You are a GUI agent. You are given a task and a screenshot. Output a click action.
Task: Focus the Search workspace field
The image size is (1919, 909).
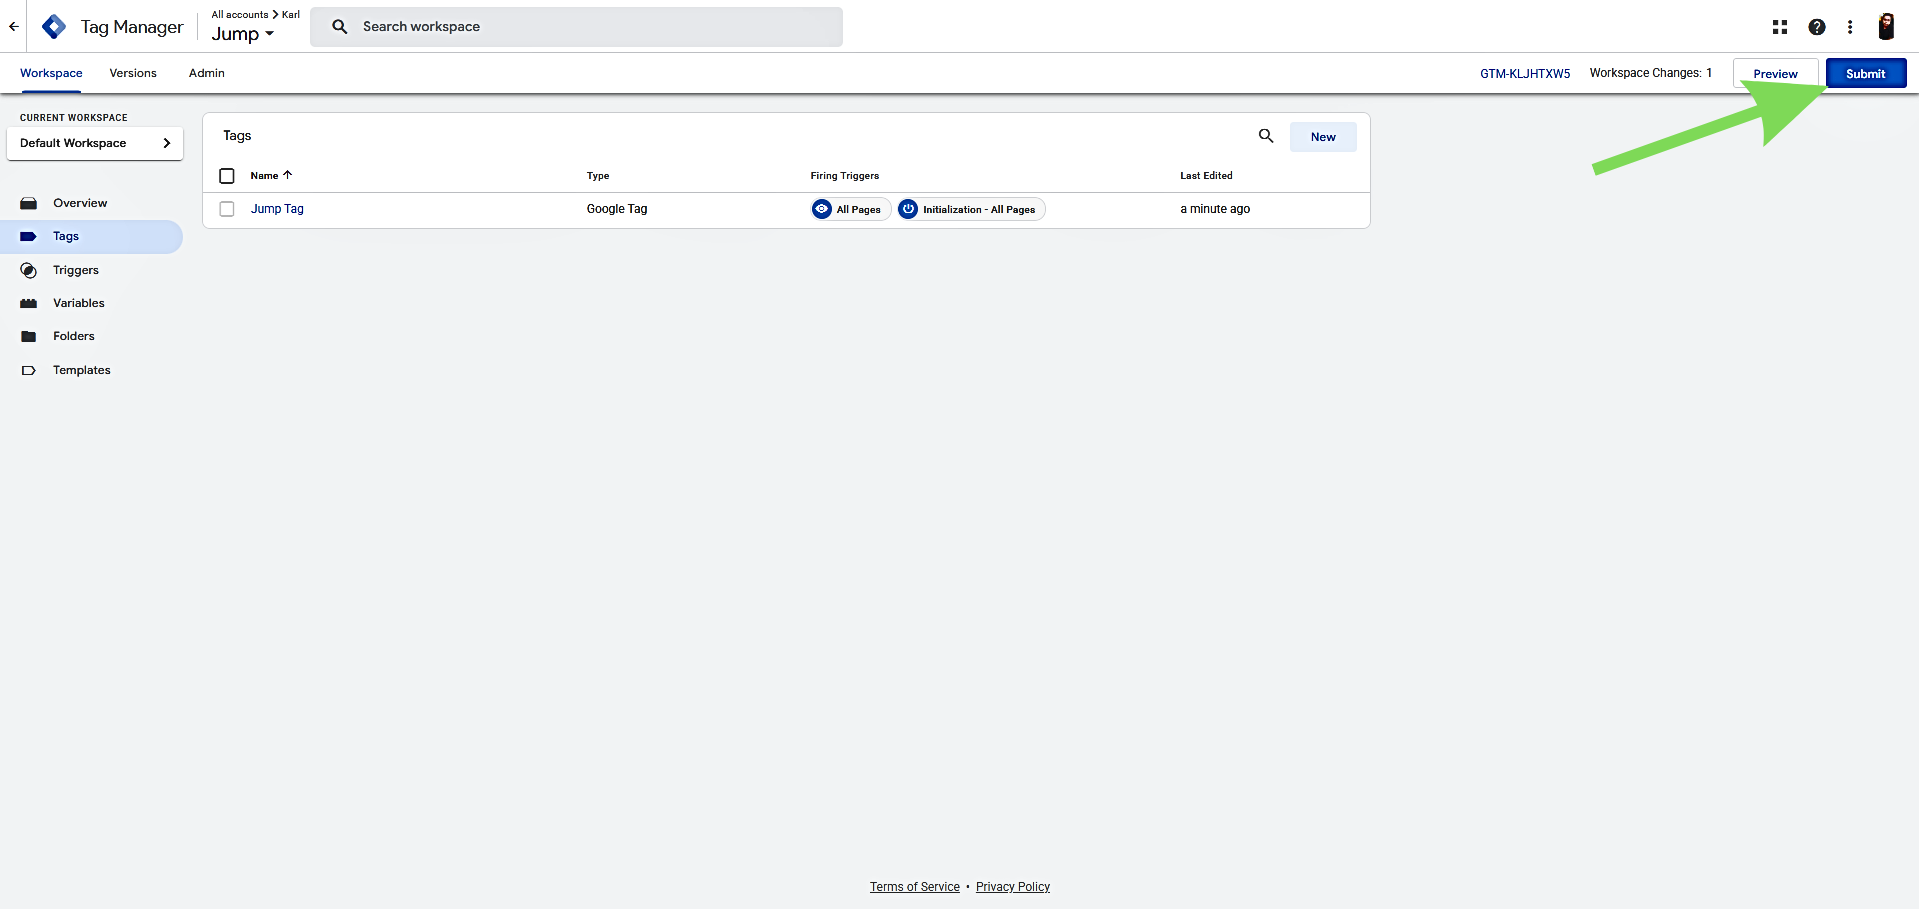590,27
